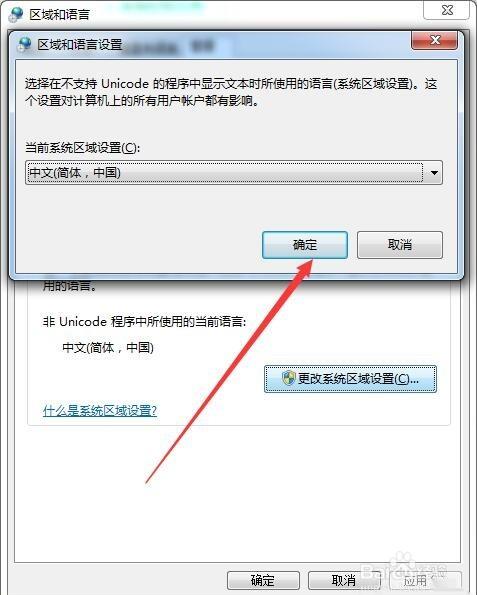Screen dimensions: 477x595
Task: Close the 区域和语言设置 dialog with red X
Action: [x=434, y=40]
